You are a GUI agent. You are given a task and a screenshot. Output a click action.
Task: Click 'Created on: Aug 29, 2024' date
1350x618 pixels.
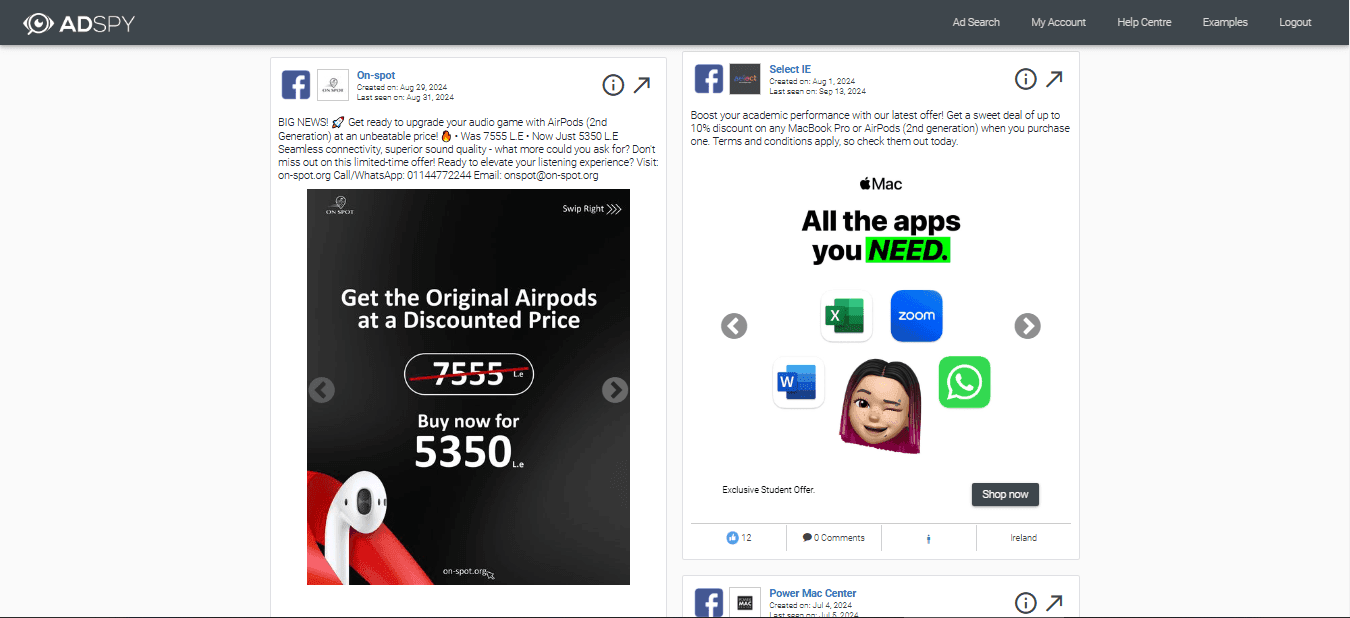point(401,87)
